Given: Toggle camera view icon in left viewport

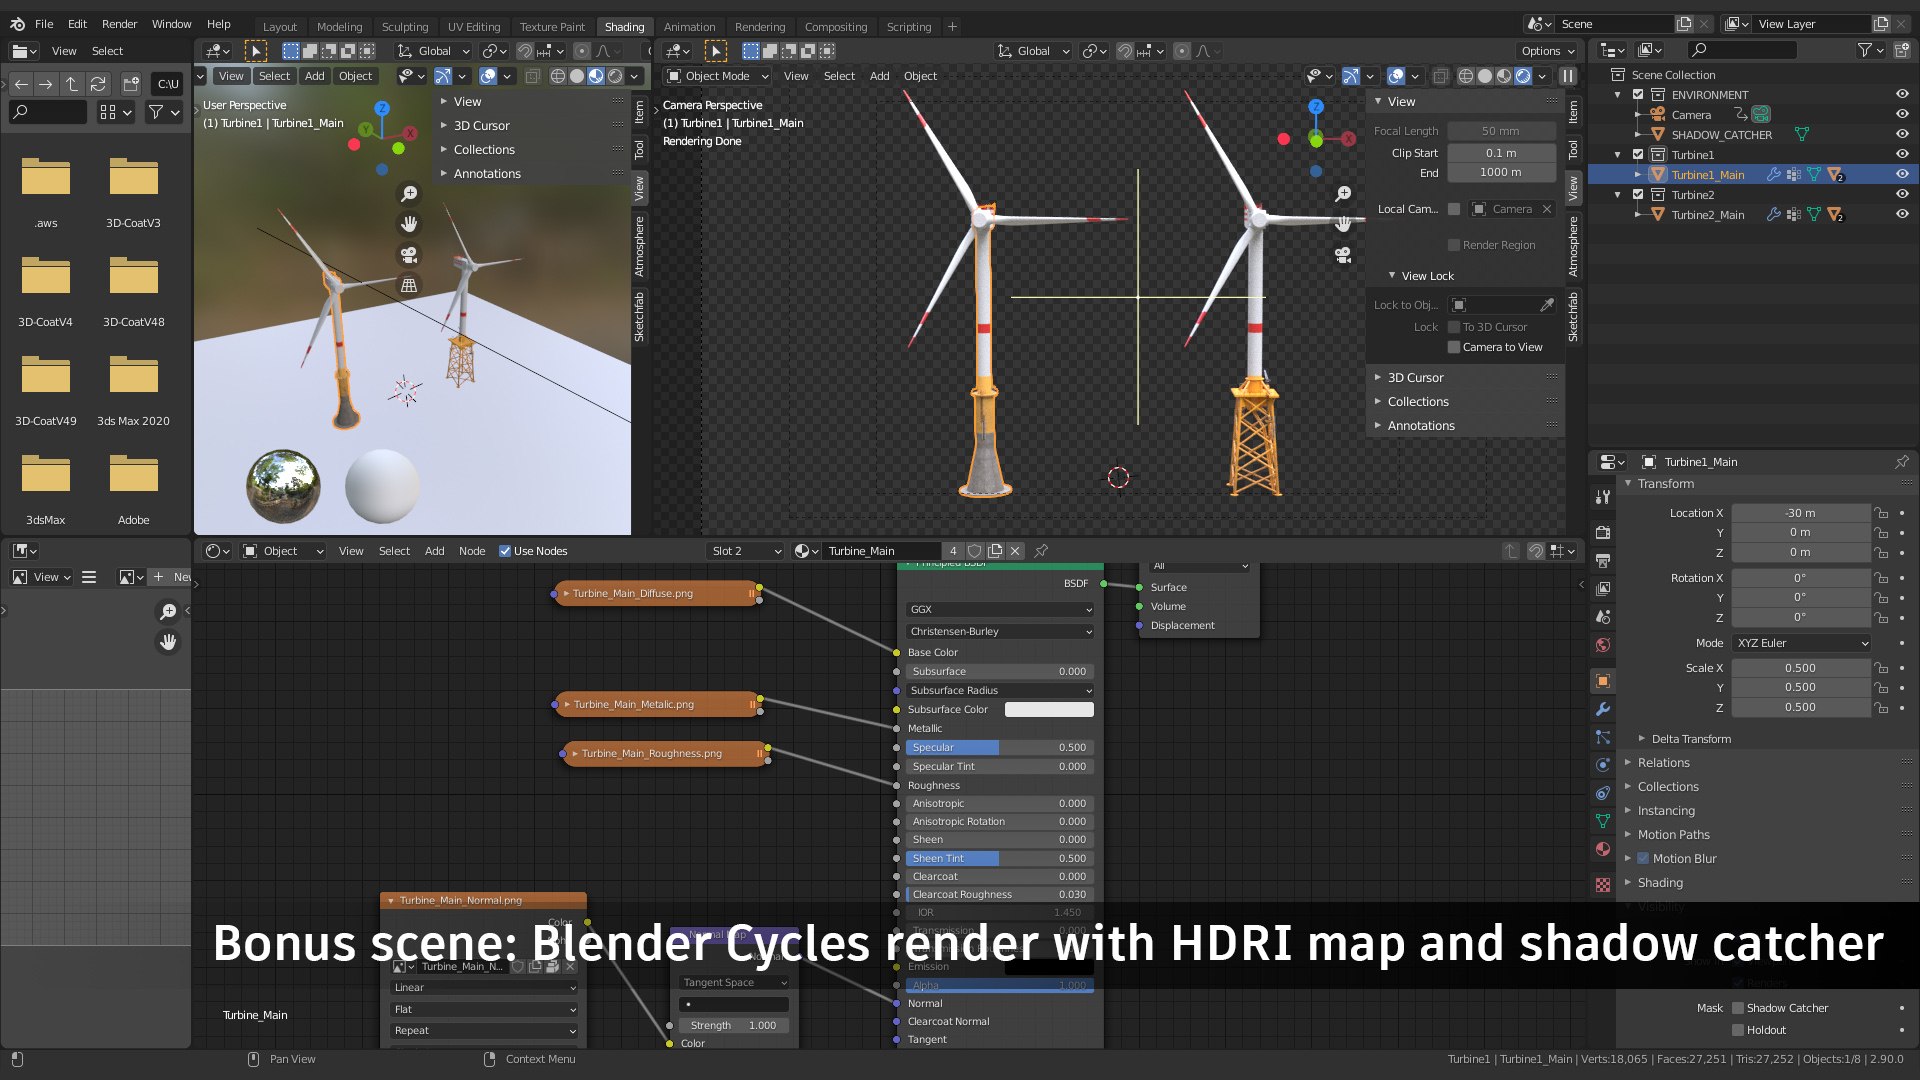Looking at the screenshot, I should [409, 255].
